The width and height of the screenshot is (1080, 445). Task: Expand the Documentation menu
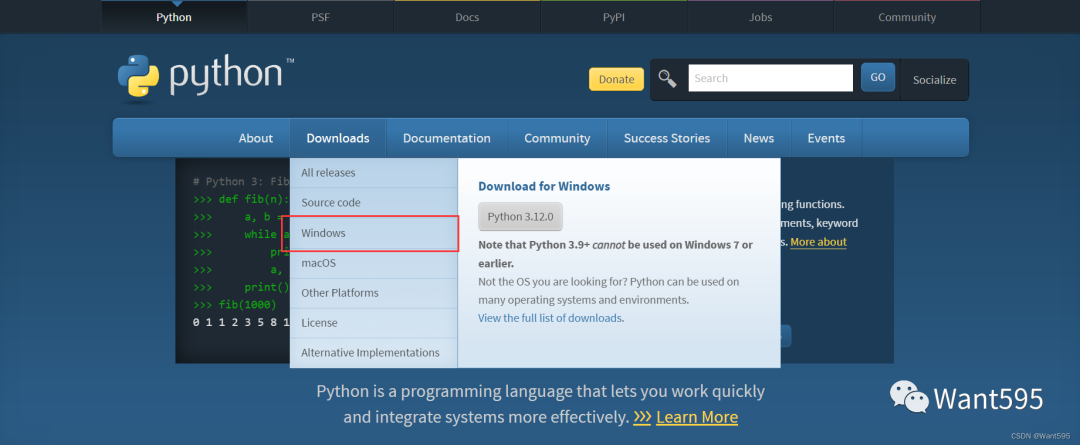tap(446, 138)
